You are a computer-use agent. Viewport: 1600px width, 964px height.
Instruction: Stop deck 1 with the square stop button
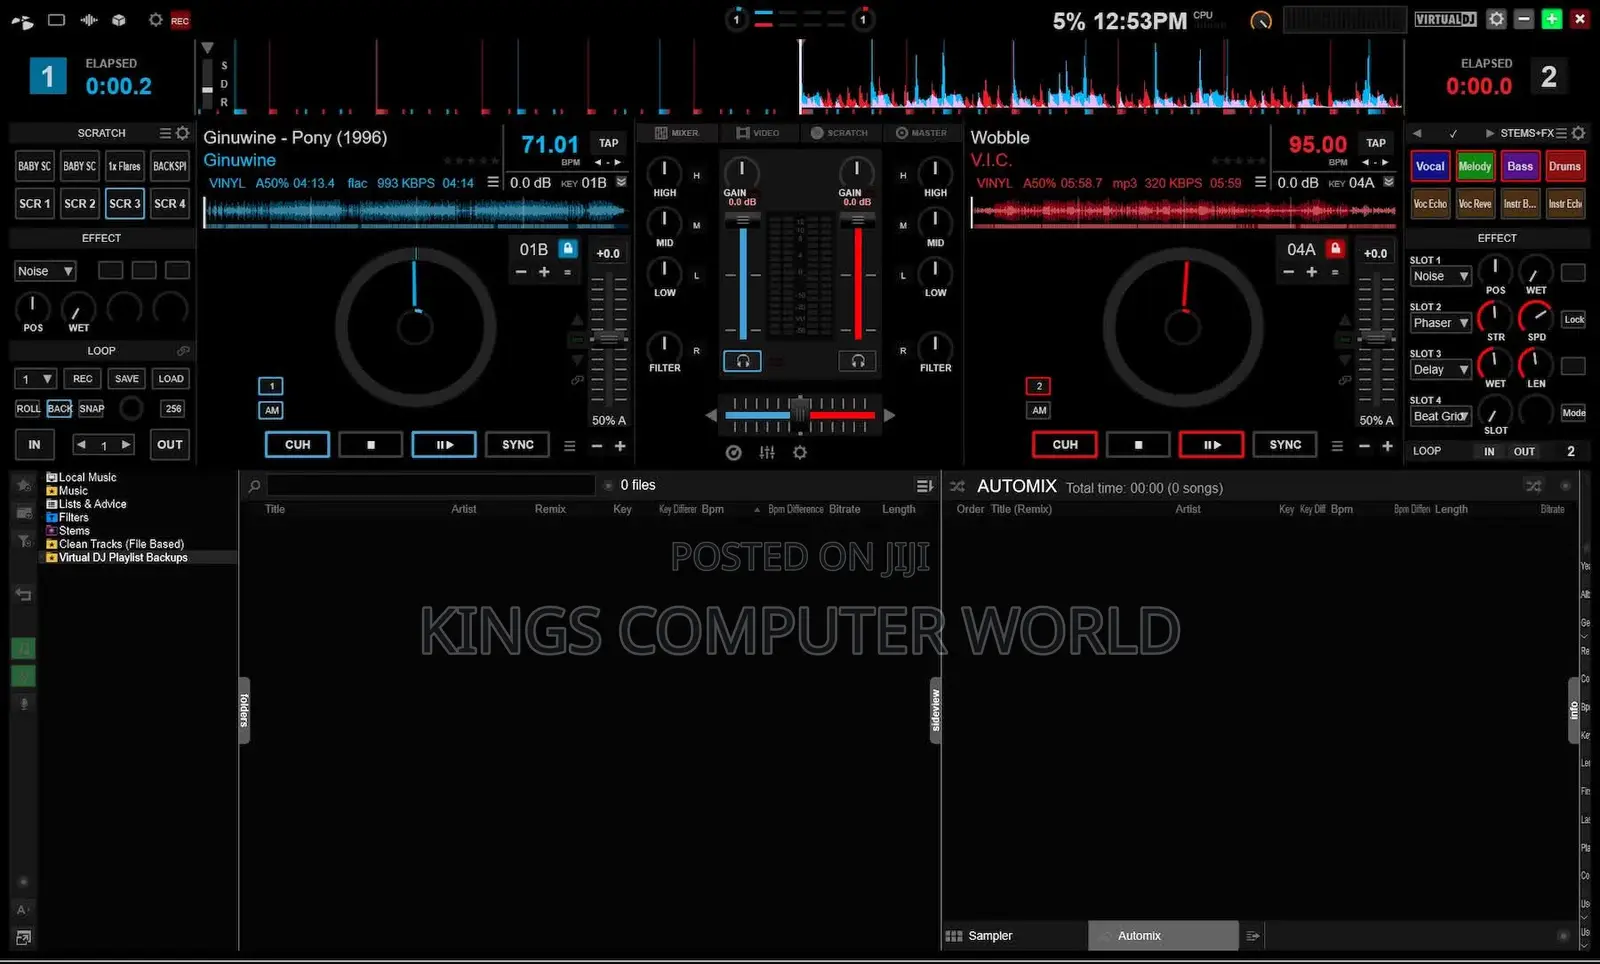coord(371,445)
